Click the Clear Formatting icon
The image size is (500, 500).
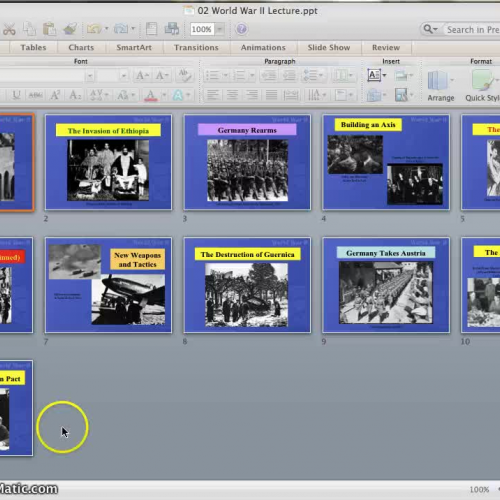185,76
